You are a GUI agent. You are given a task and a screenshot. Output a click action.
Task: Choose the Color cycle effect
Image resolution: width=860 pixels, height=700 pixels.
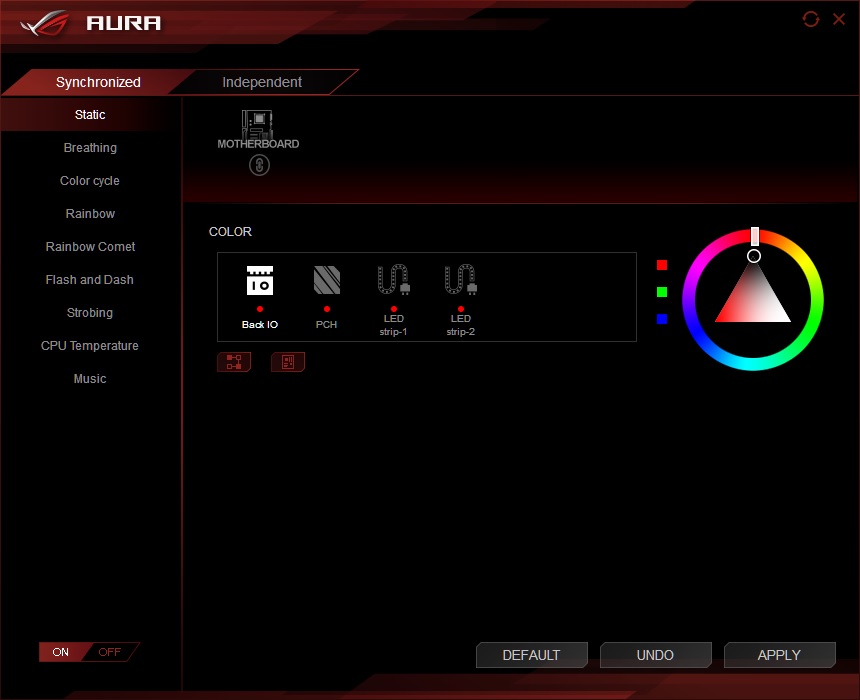(x=90, y=180)
